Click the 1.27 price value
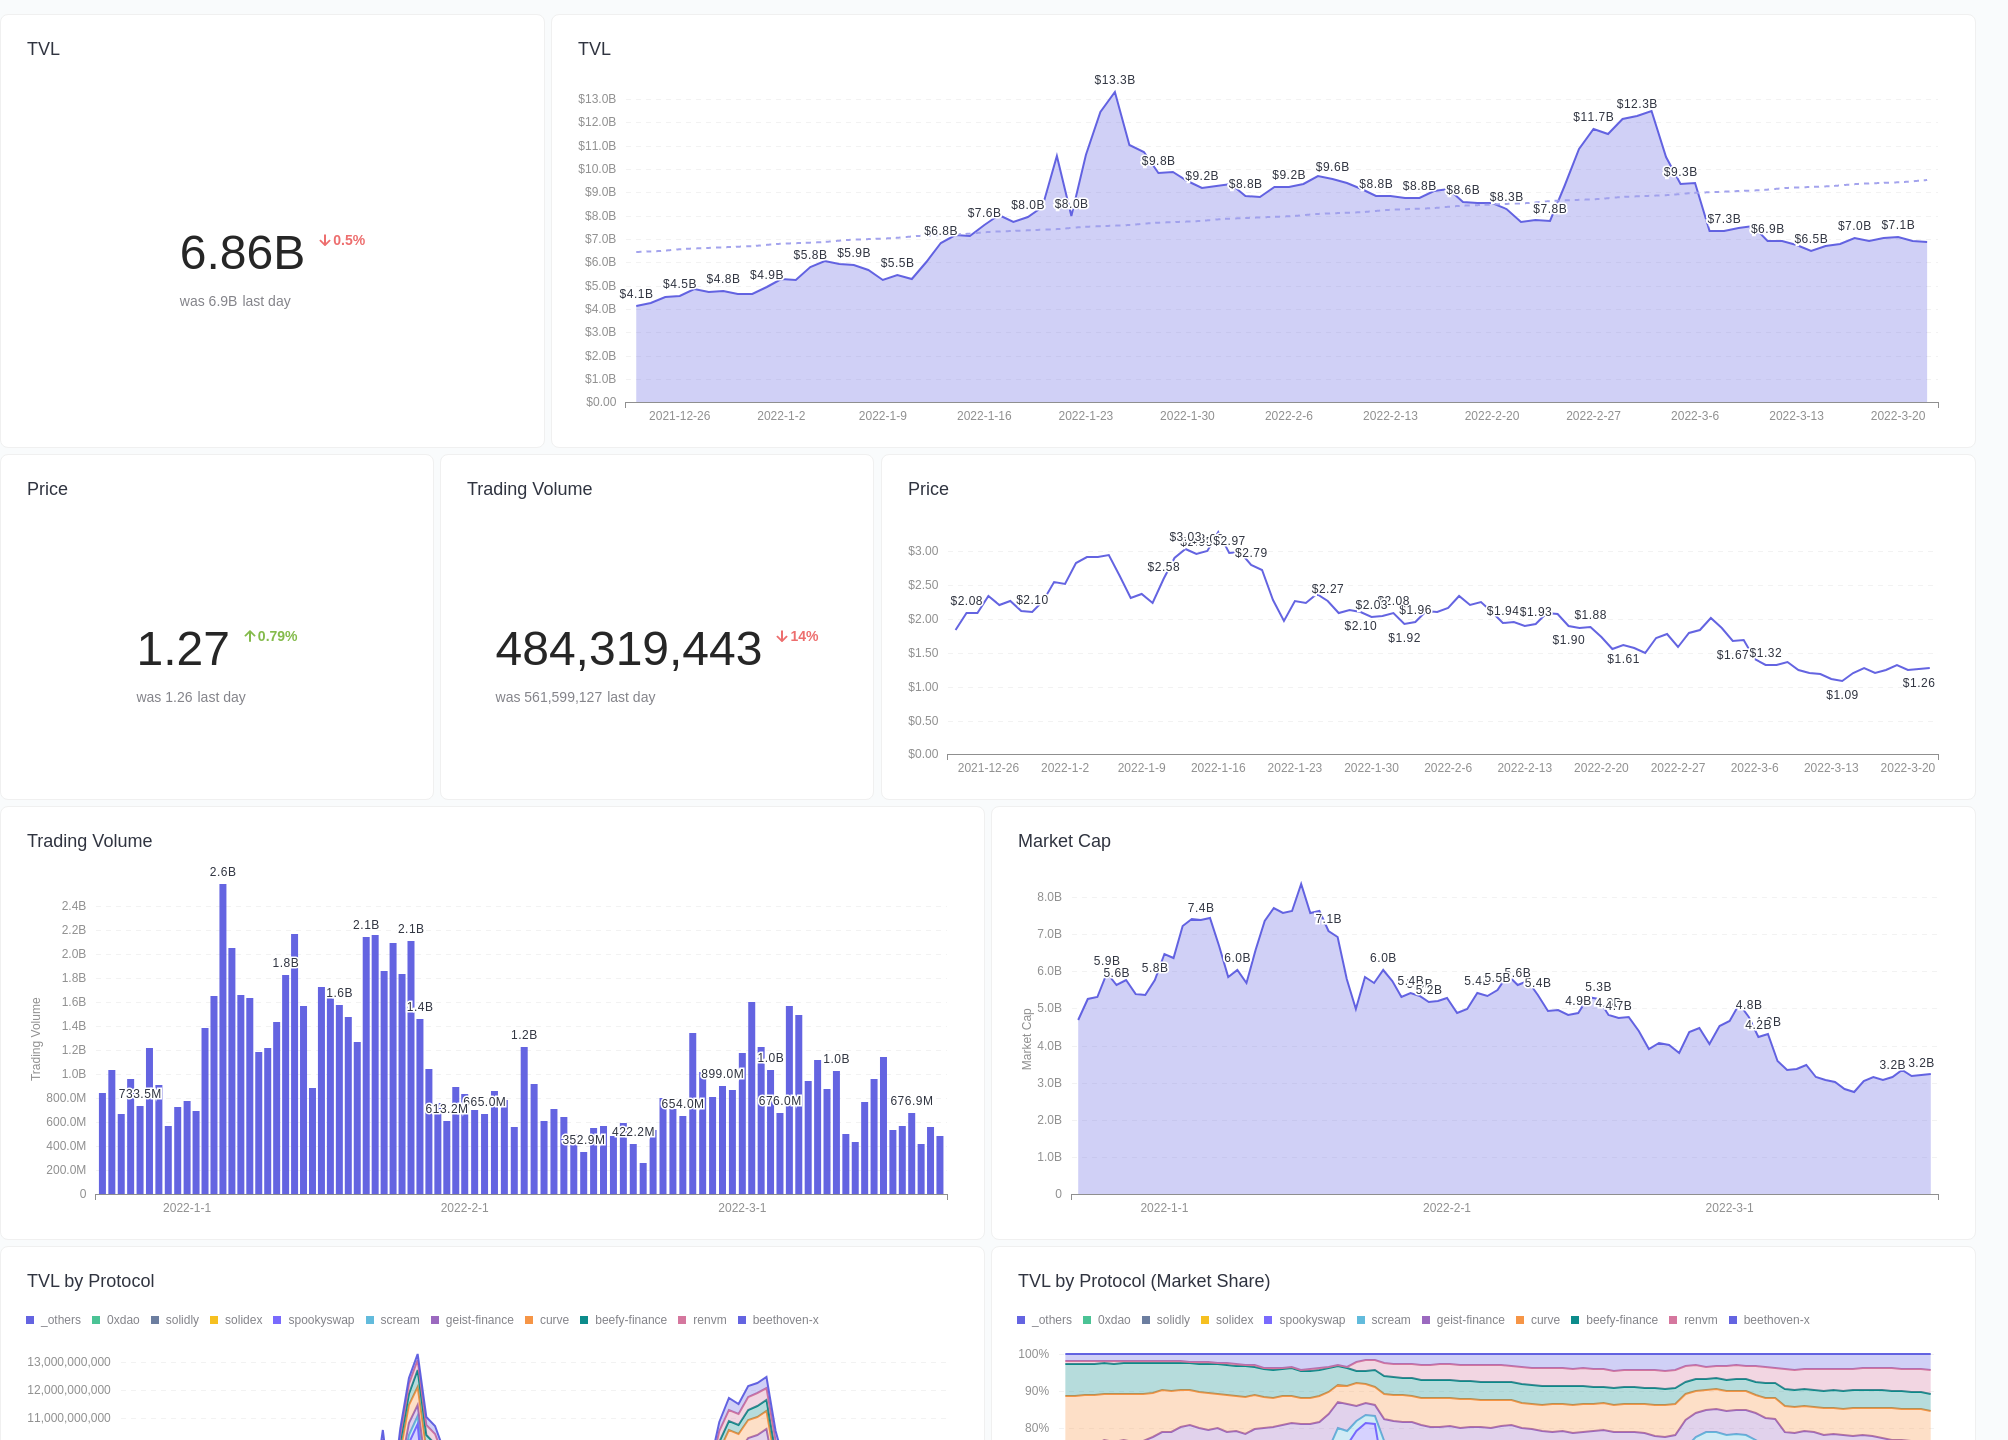The height and width of the screenshot is (1440, 2008). tap(183, 649)
